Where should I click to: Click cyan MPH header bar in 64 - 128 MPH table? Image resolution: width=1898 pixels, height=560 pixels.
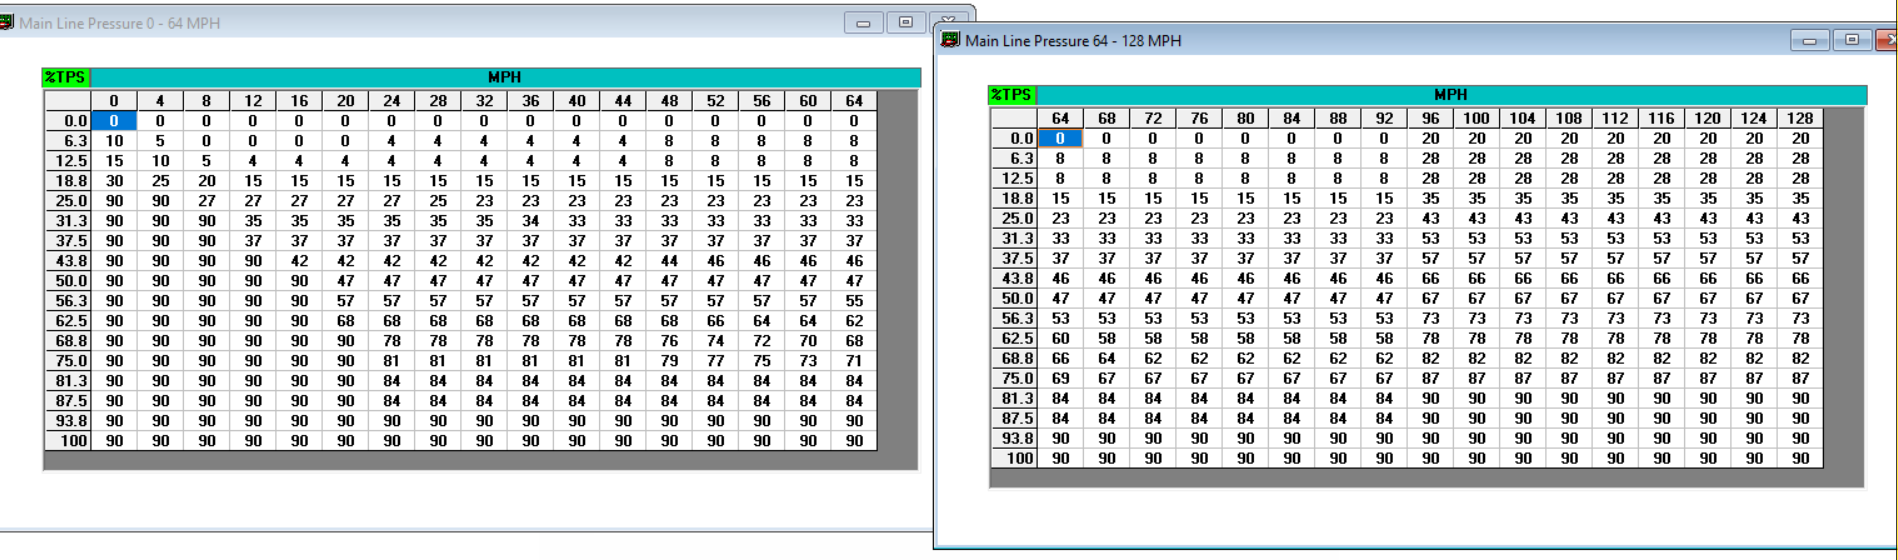(1450, 95)
